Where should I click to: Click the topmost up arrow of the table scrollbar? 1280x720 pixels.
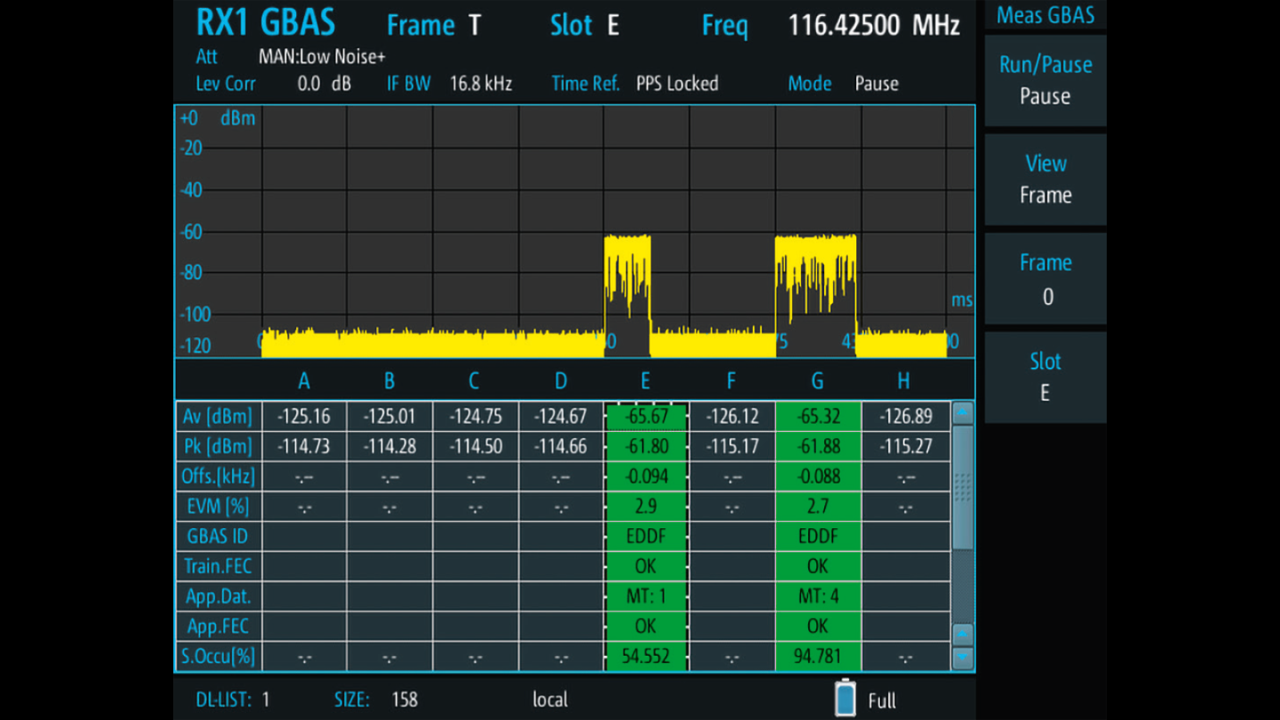pyautogui.click(x=962, y=412)
